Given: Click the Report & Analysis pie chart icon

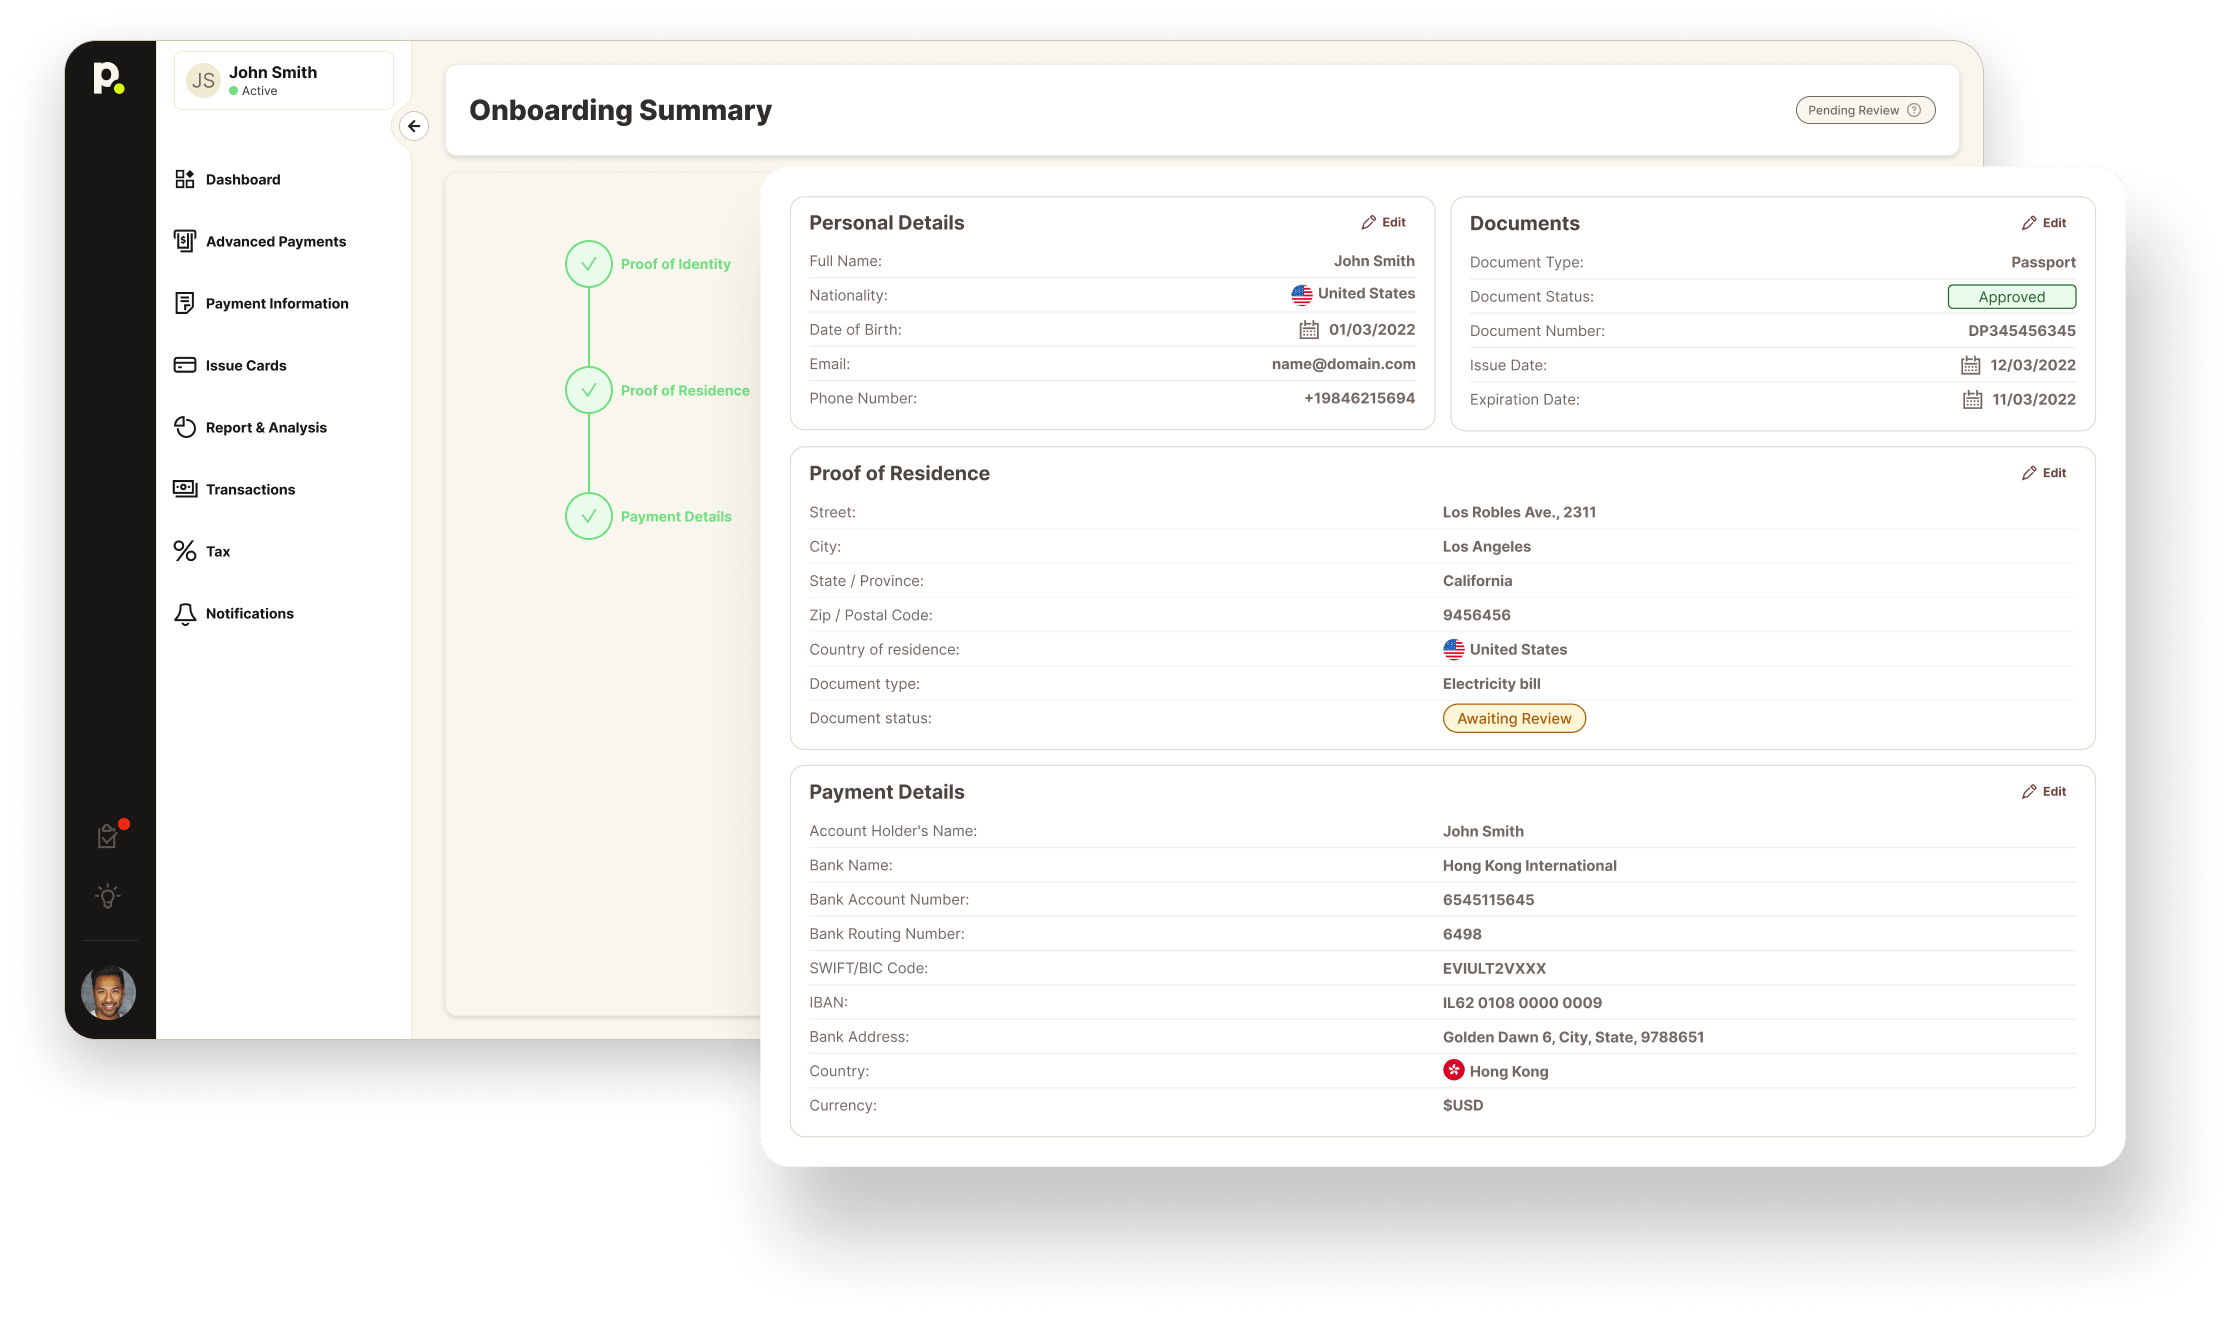Looking at the screenshot, I should tap(185, 427).
